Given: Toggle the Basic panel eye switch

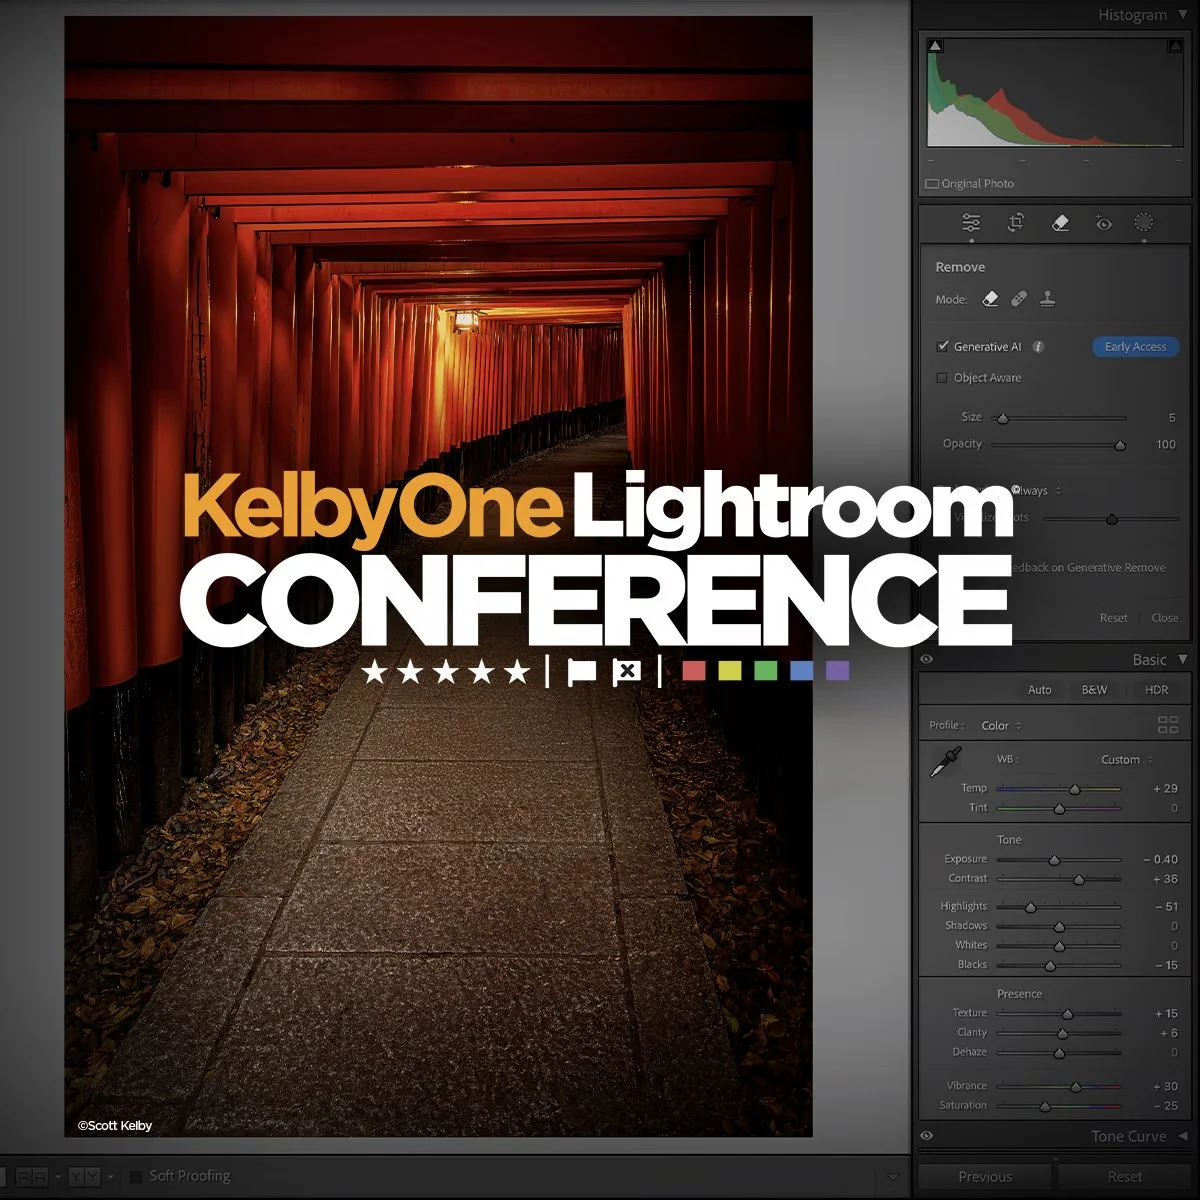Looking at the screenshot, I should (x=926, y=660).
